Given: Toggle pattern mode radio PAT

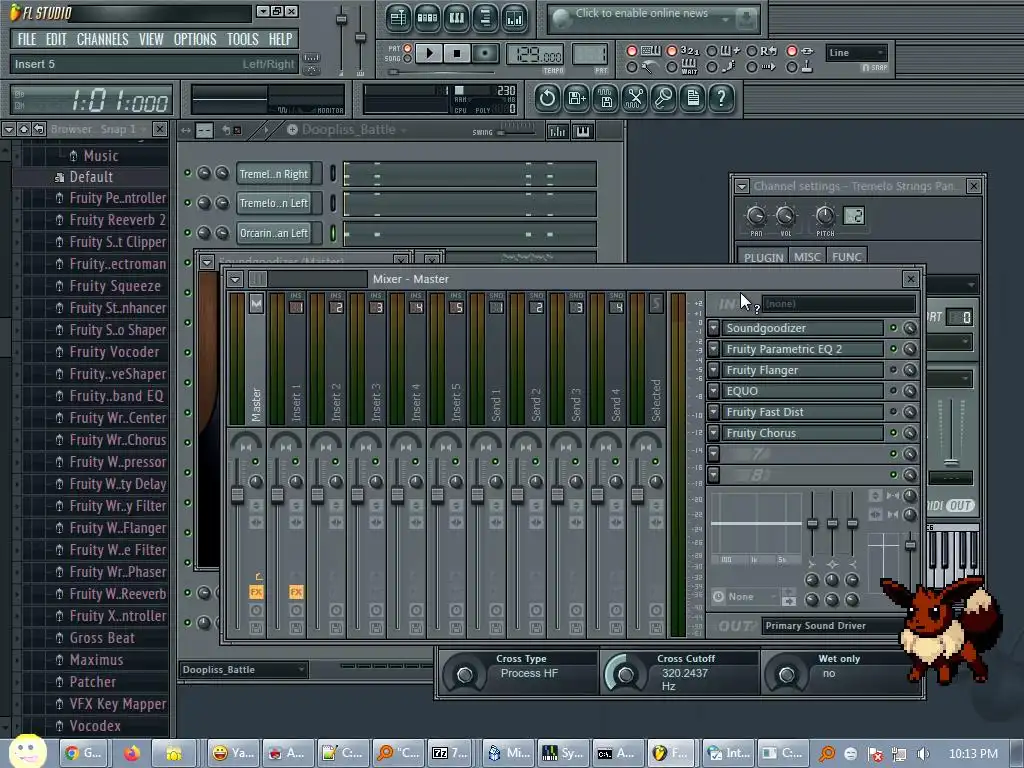Looking at the screenshot, I should pos(408,48).
